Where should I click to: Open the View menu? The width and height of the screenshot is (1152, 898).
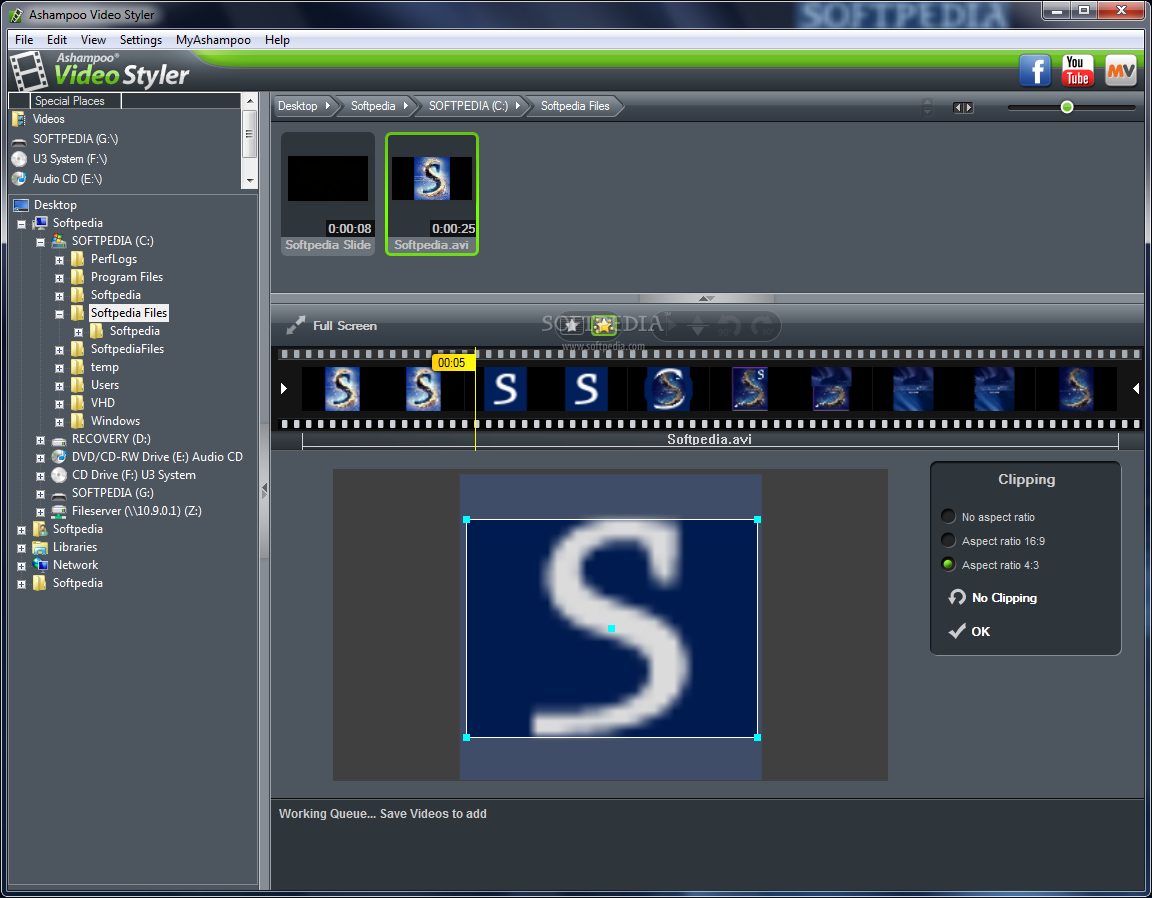click(x=93, y=40)
